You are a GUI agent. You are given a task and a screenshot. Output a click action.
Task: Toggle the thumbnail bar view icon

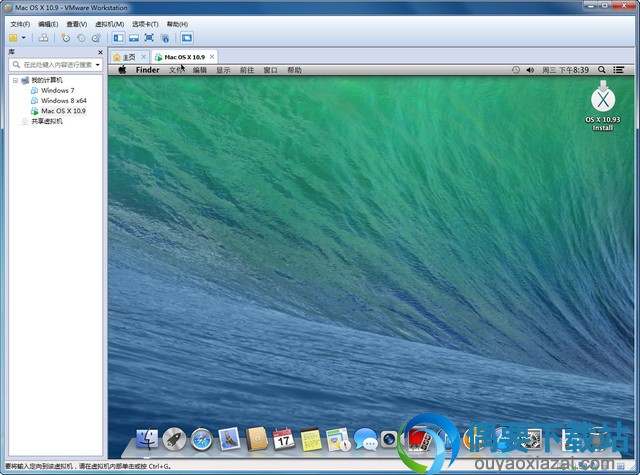(x=134, y=38)
